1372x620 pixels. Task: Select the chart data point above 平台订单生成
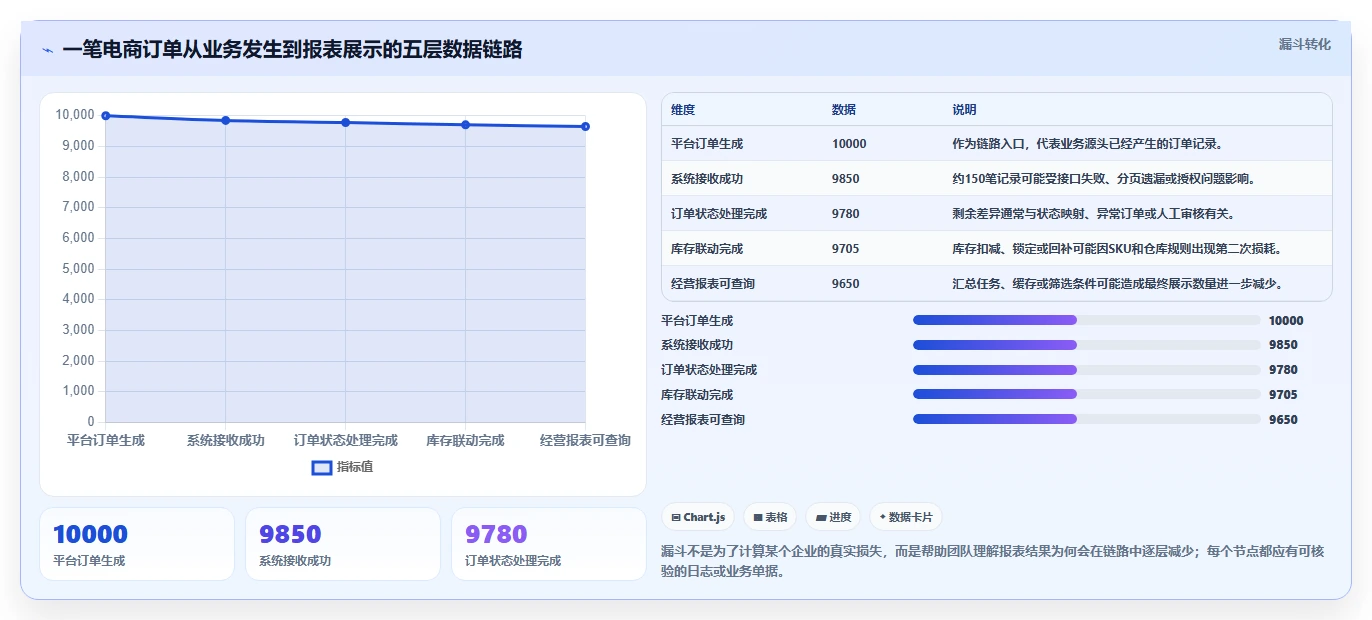tap(106, 116)
